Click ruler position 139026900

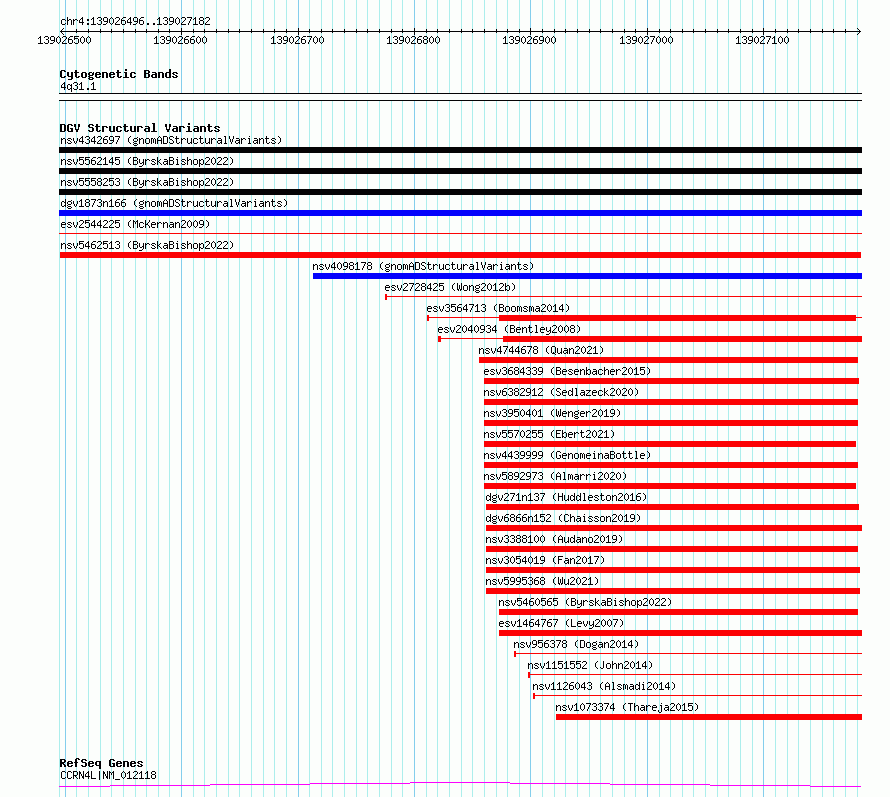(x=529, y=40)
